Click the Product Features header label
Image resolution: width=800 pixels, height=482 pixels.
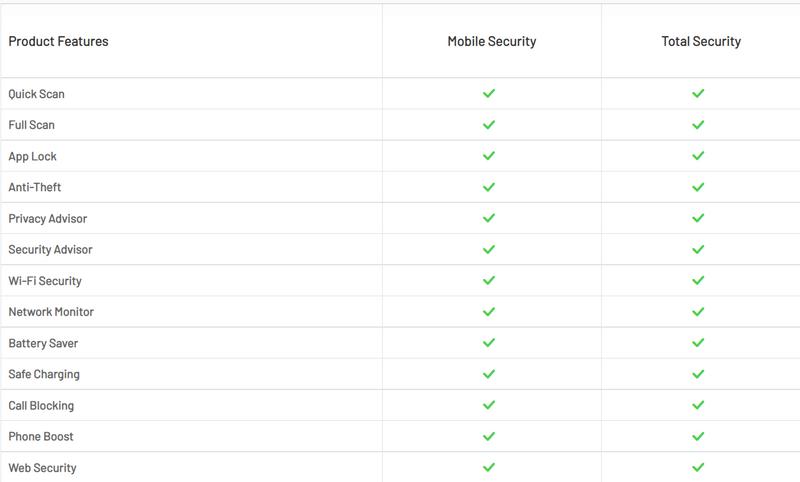[58, 42]
